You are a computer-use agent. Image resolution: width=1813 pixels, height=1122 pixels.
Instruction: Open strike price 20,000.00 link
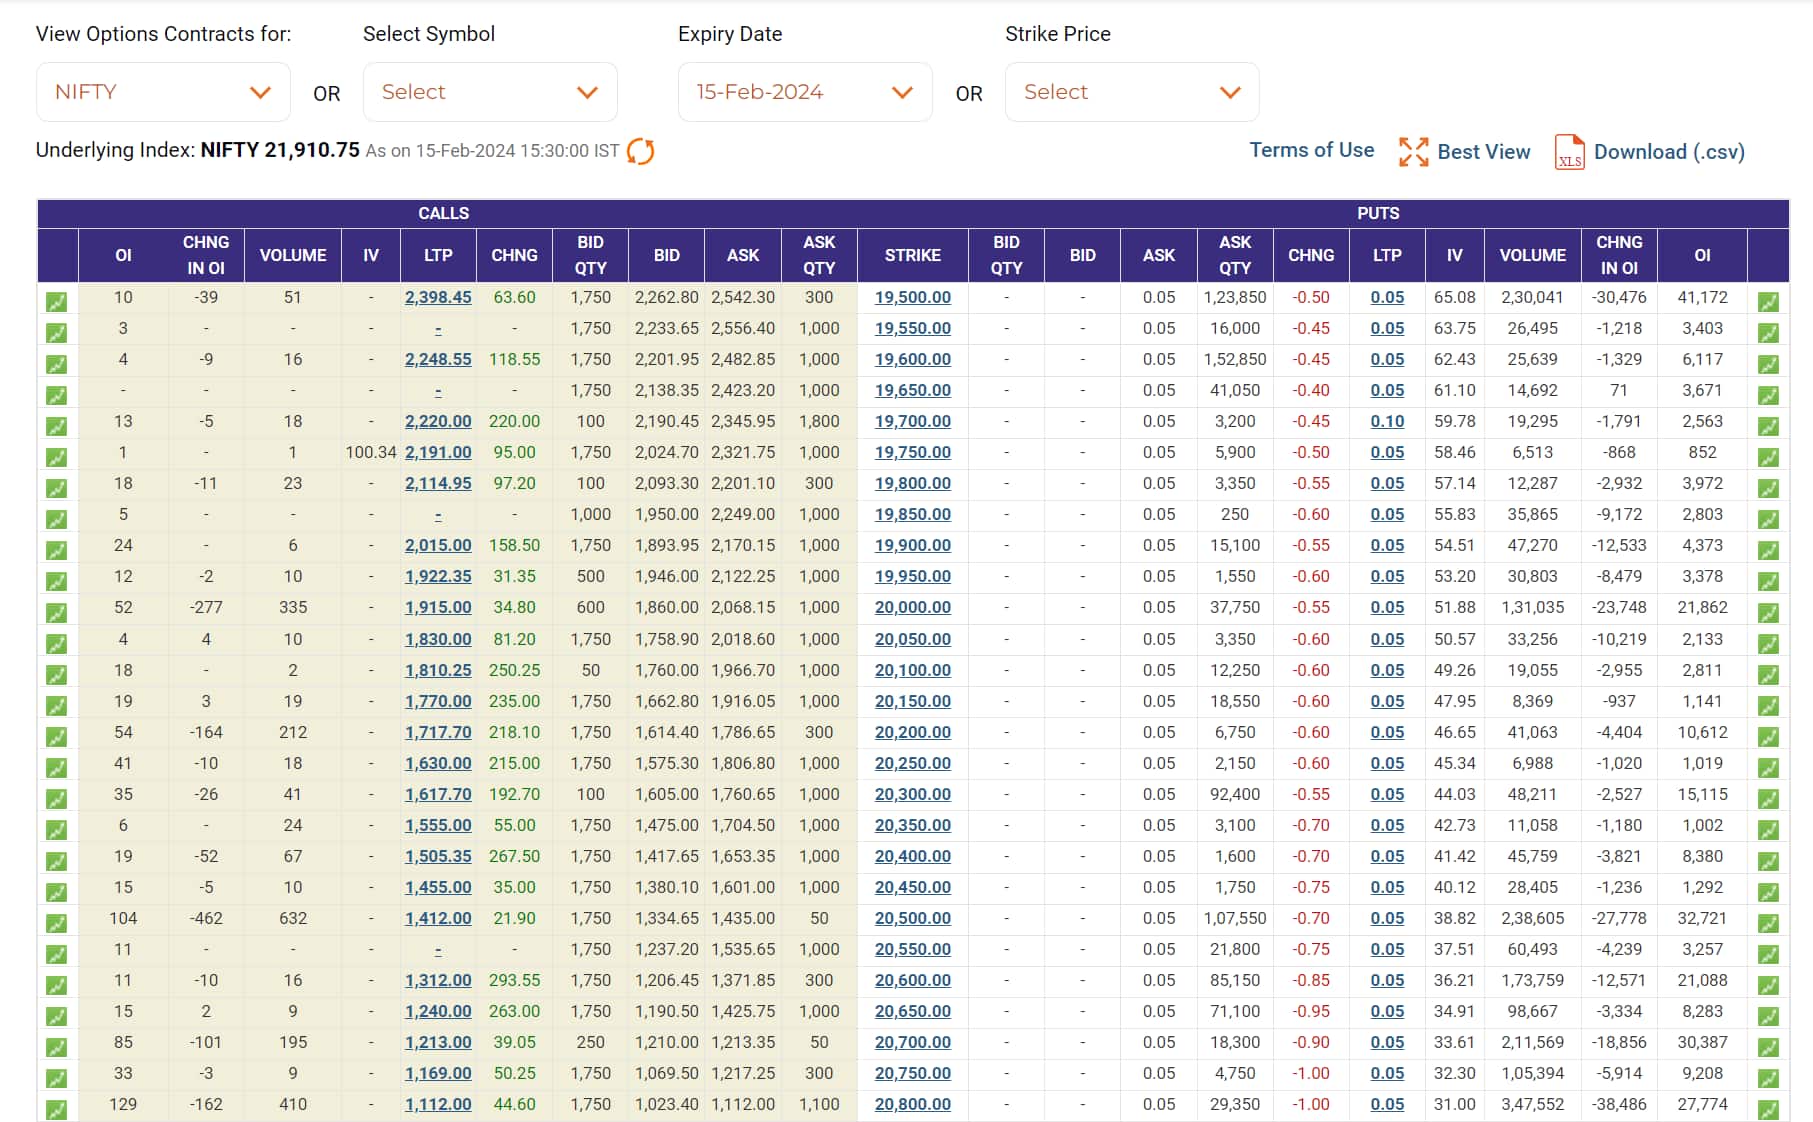point(912,607)
